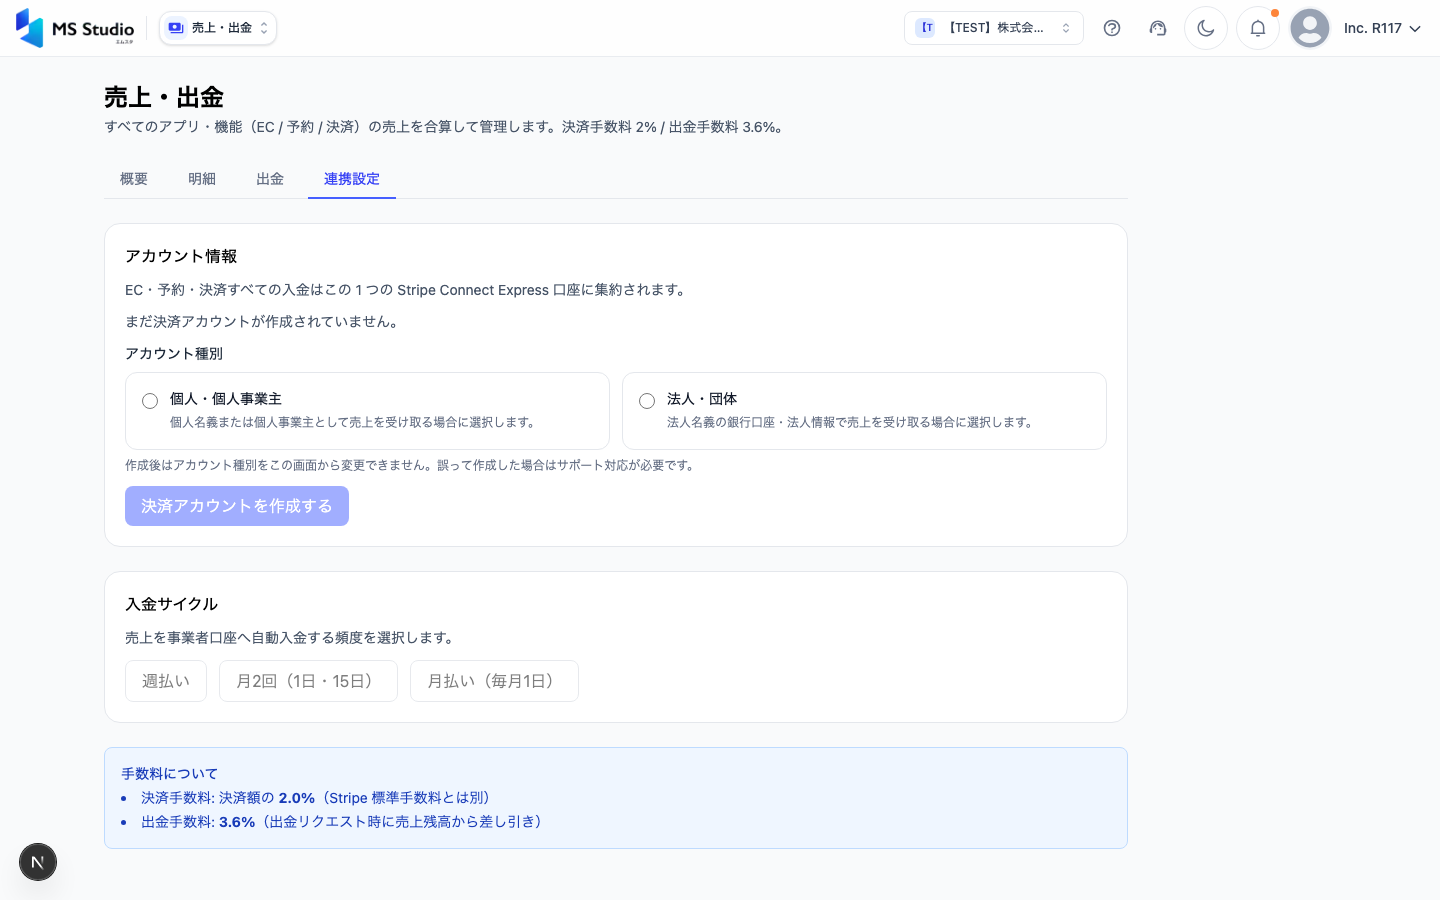
Task: Open the 売上・出金 app switcher dropdown
Action: [x=218, y=28]
